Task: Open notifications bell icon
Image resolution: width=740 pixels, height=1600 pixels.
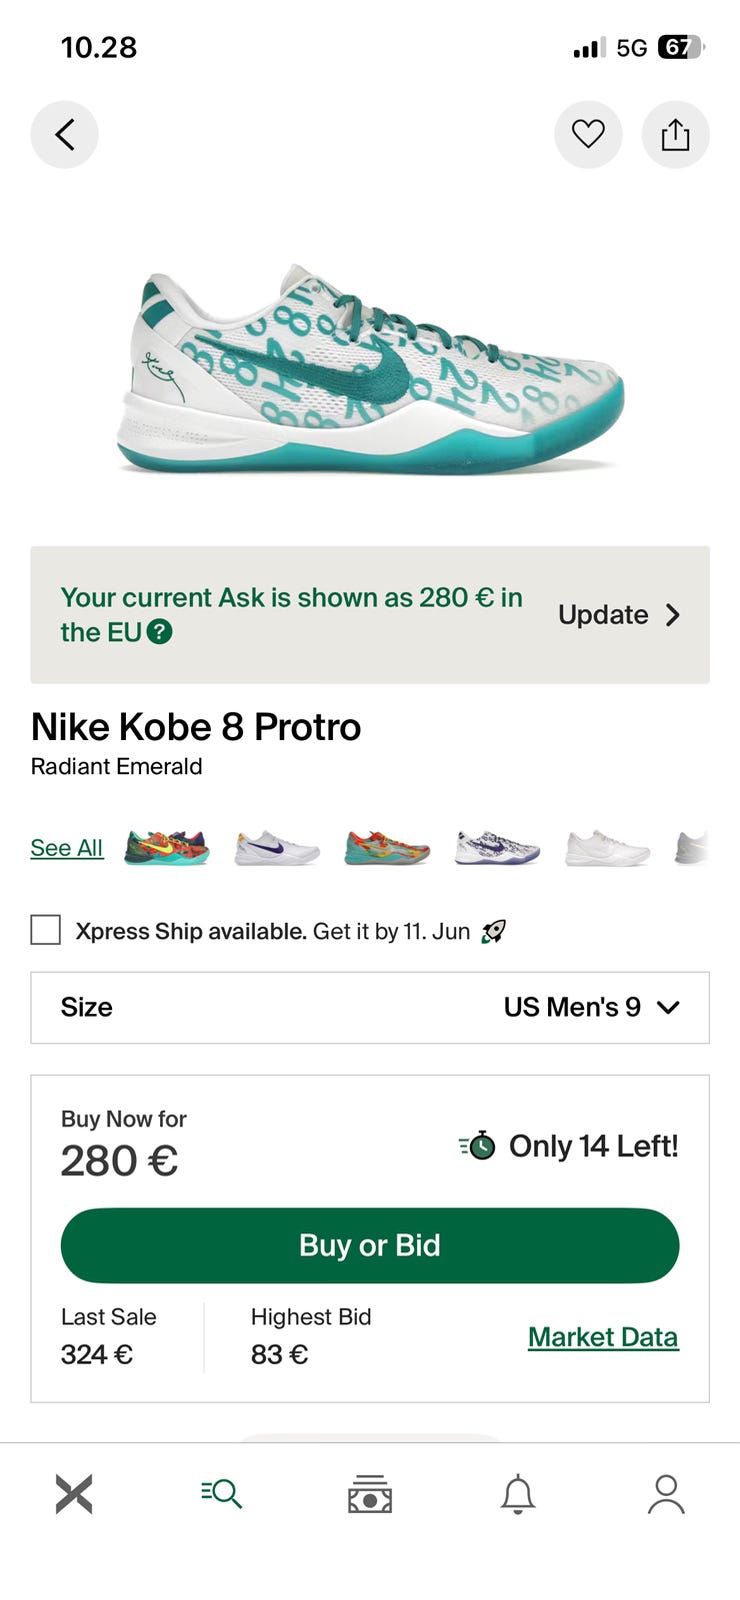Action: (x=518, y=1494)
